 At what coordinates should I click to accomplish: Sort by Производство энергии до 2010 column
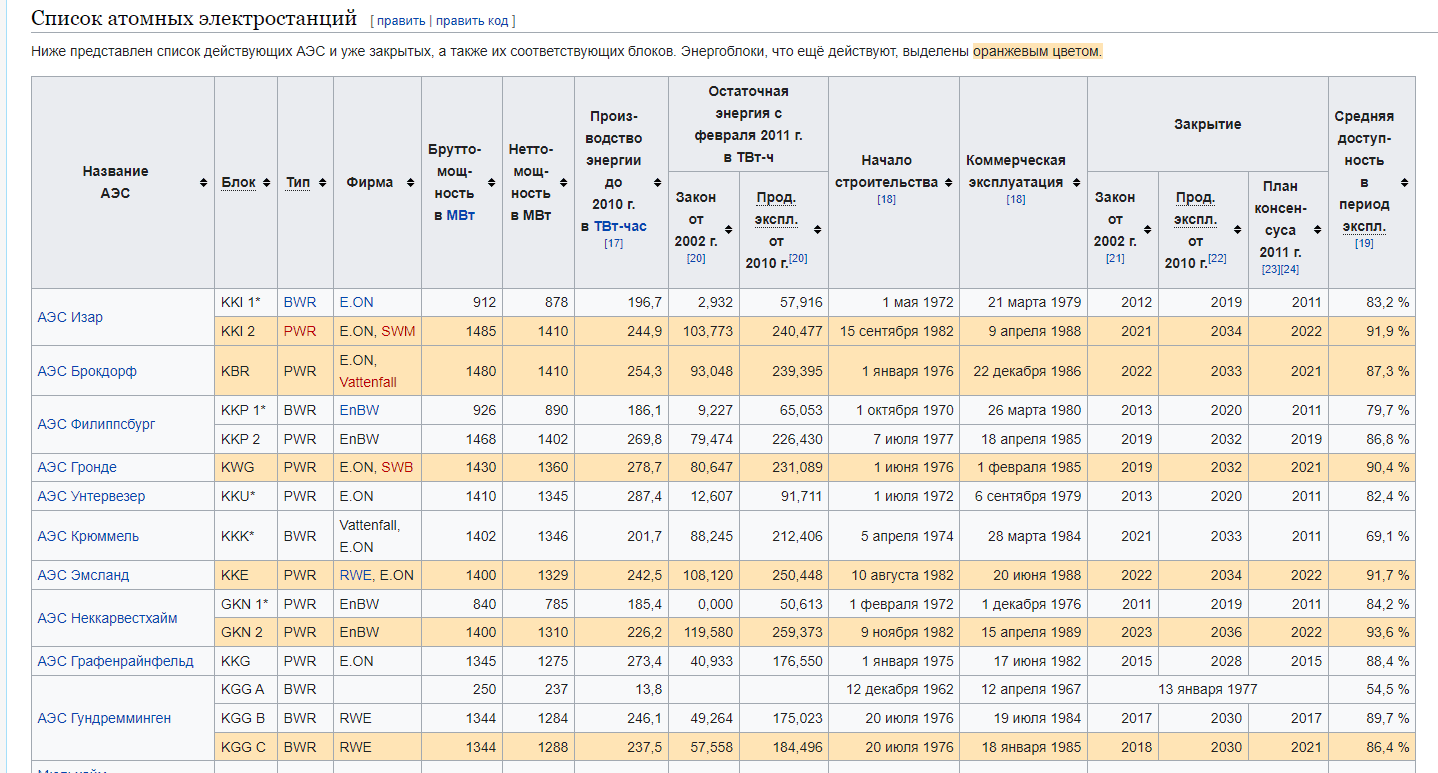(x=657, y=183)
